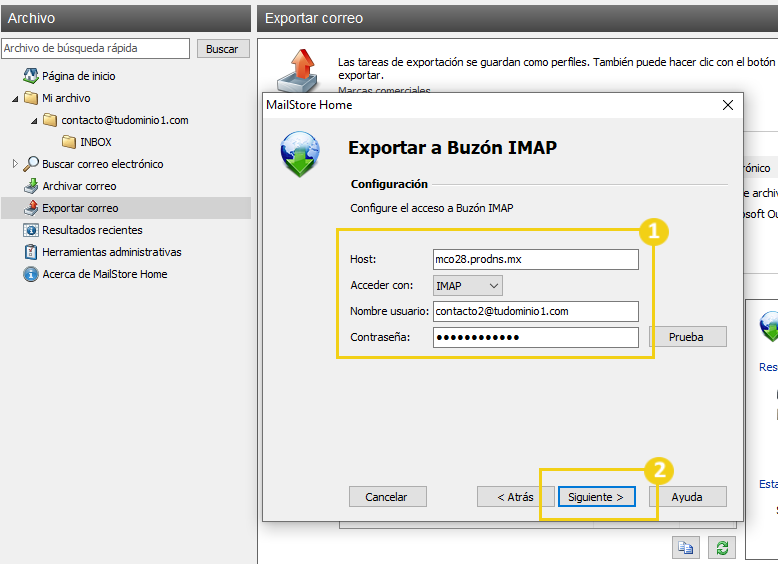Collapse the Mi archivo tree node
The width and height of the screenshot is (778, 564).
pos(15,99)
